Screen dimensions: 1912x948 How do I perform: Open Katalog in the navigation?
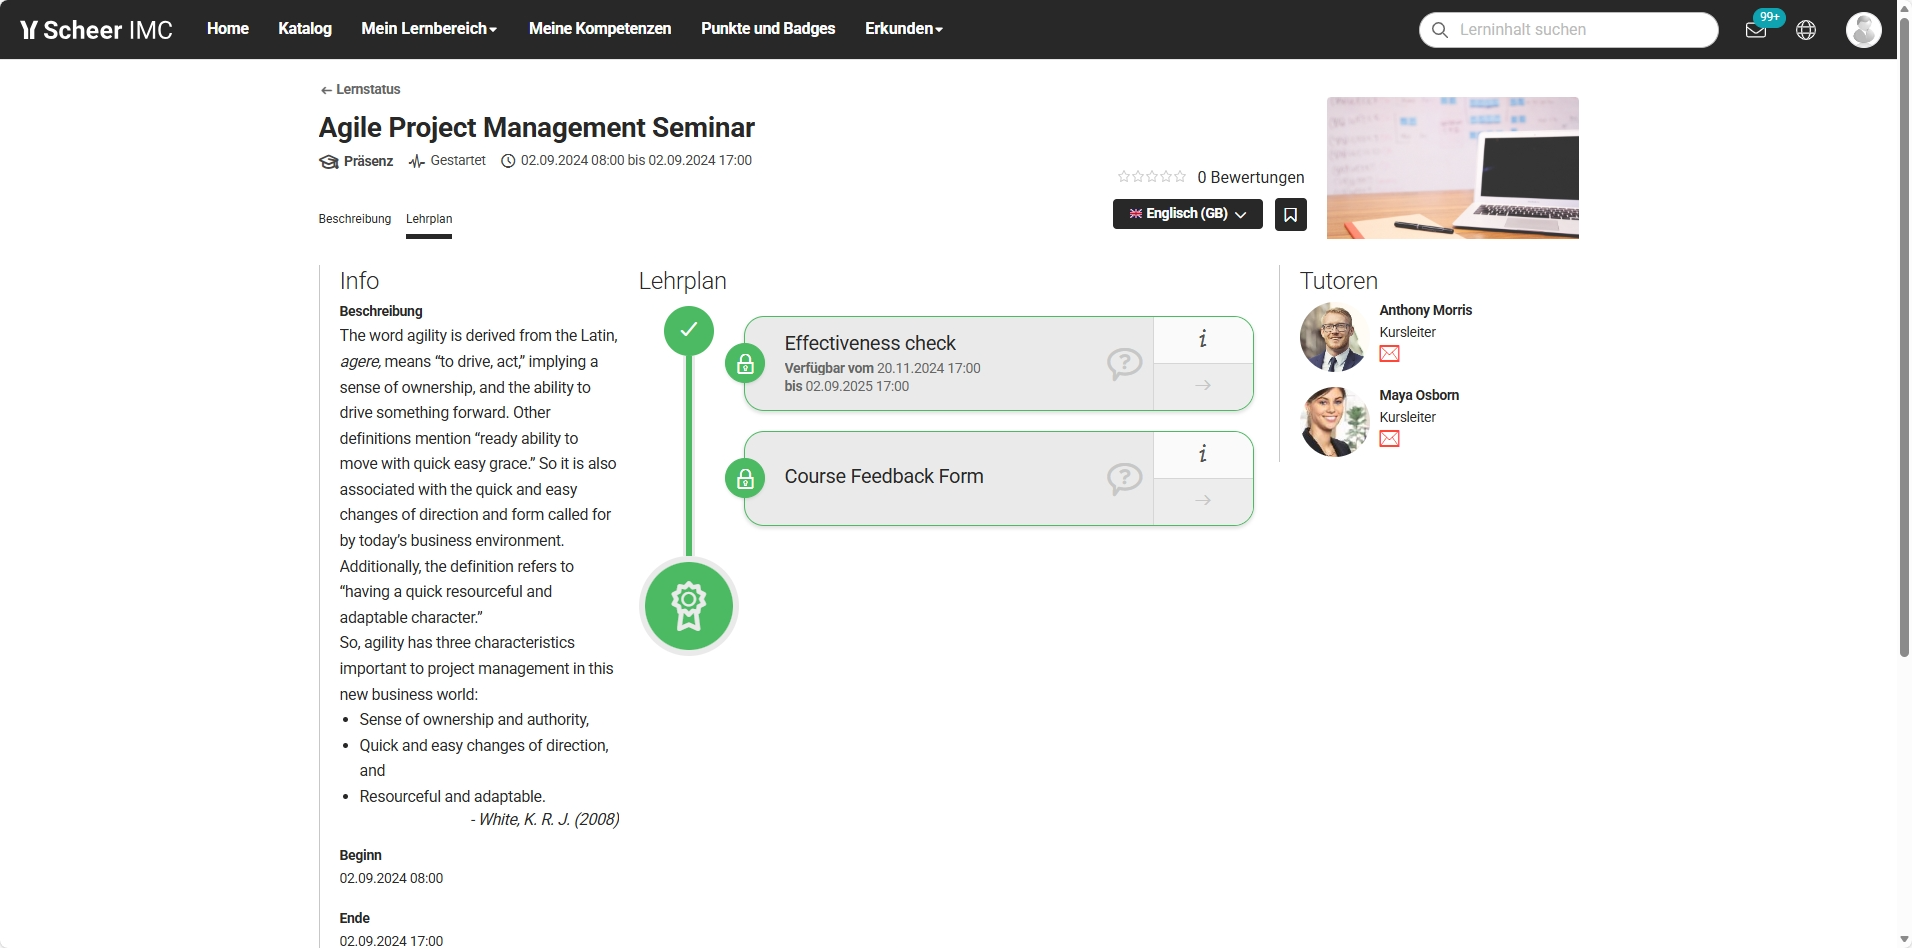click(x=305, y=29)
